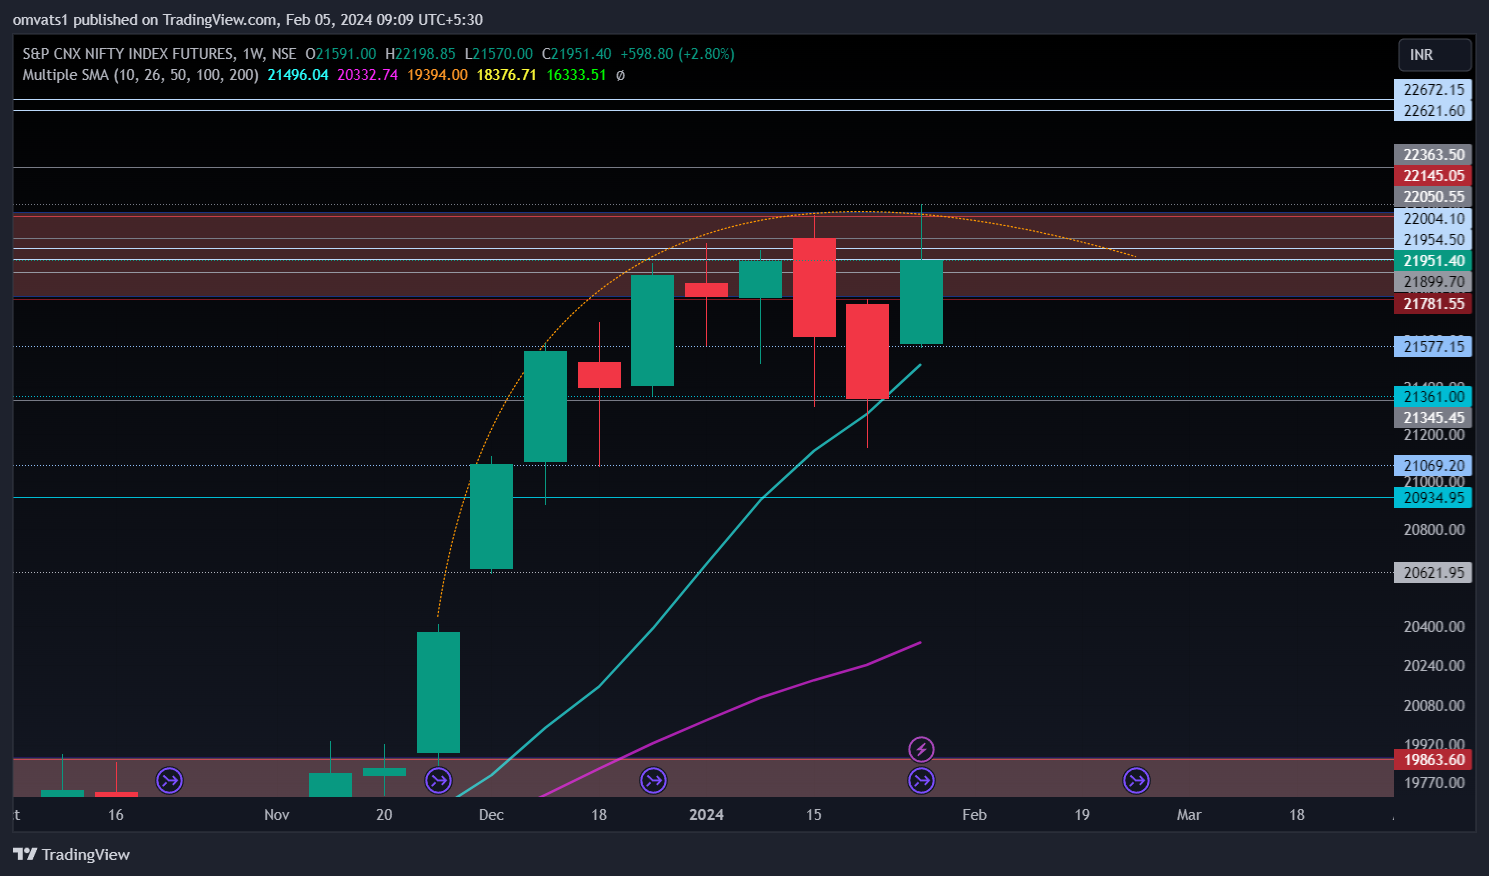Open event icon between 19 and Mar labels
Screen dimensions: 1489x876
point(1136,780)
